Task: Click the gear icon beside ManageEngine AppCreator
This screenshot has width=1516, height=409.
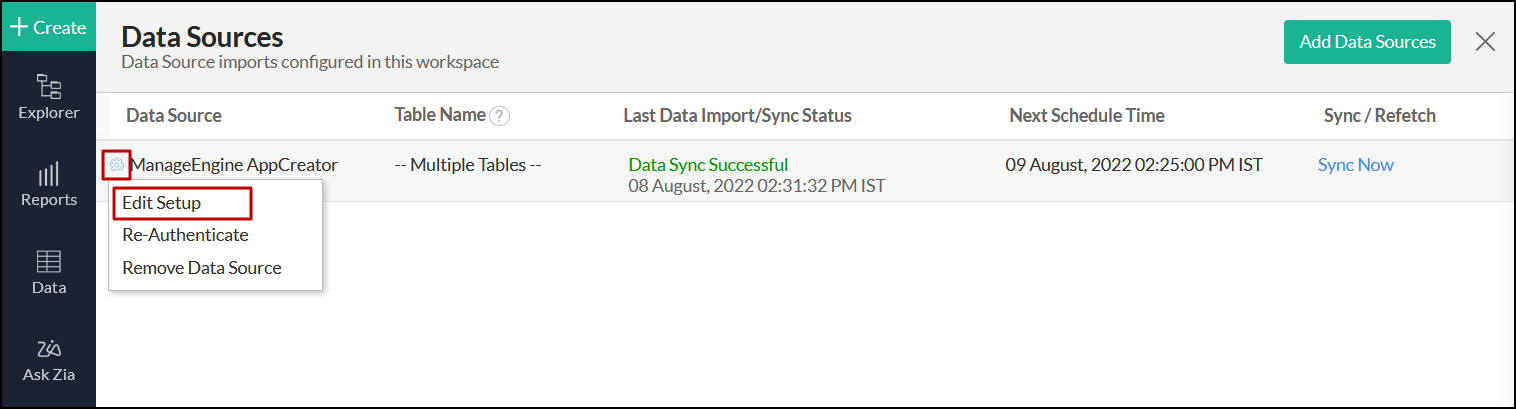Action: coord(117,165)
